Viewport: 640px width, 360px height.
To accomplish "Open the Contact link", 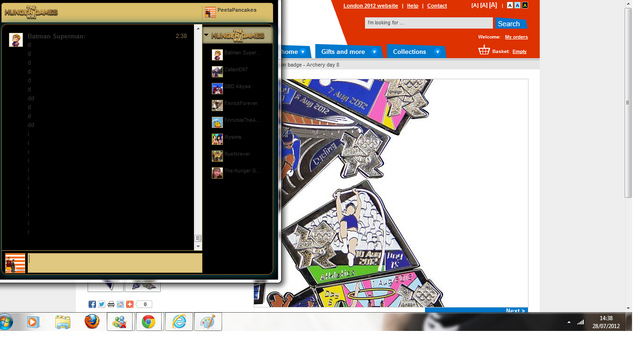I will pos(437,6).
